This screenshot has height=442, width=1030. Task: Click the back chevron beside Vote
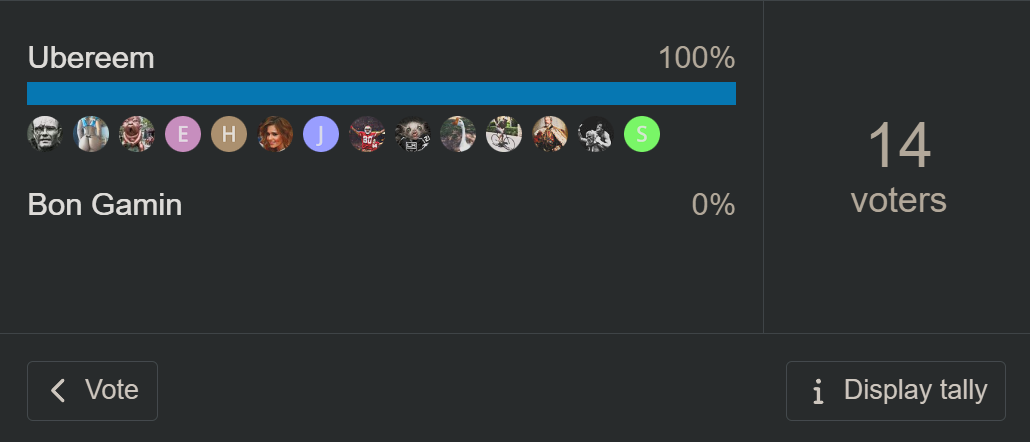[58, 391]
